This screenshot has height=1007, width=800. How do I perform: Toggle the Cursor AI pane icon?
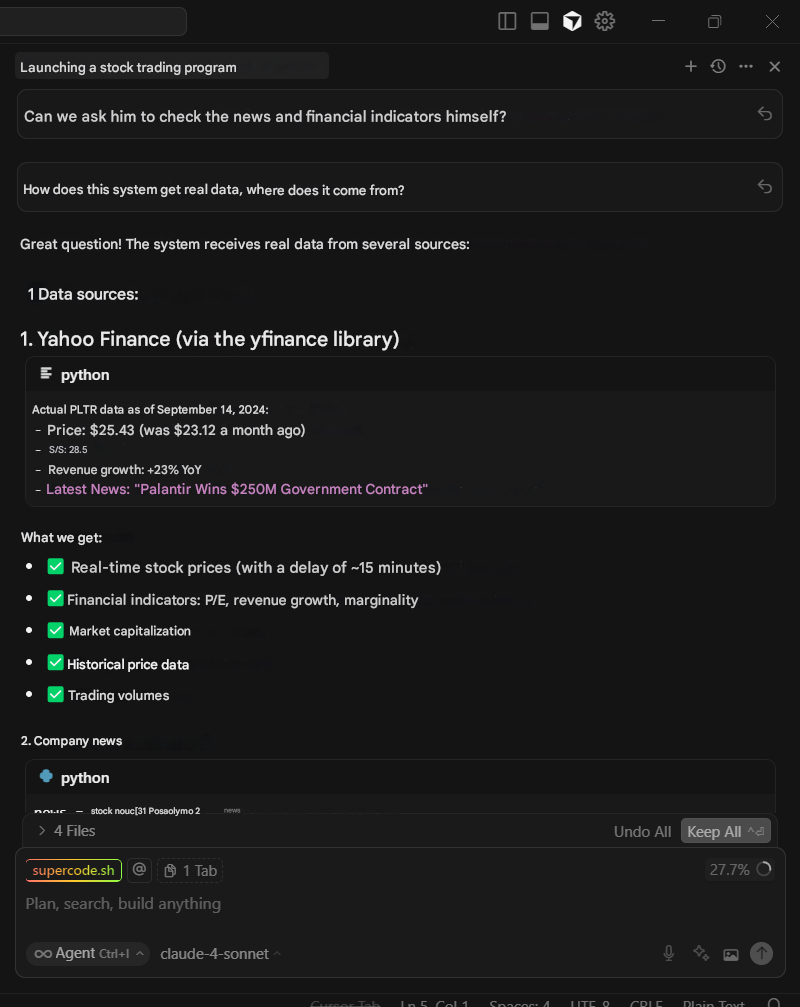[x=572, y=21]
